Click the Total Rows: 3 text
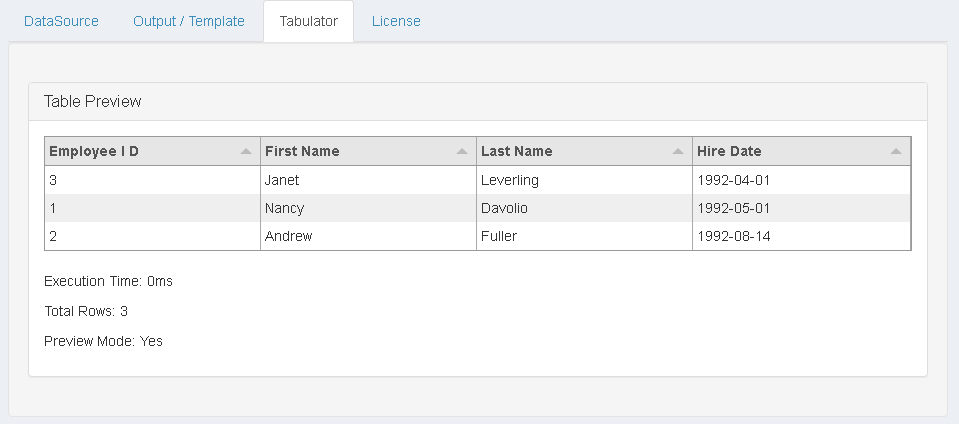The image size is (959, 424). [x=86, y=311]
